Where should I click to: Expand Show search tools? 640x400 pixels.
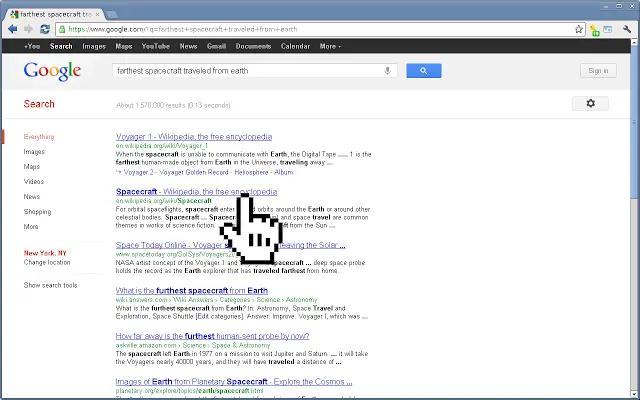point(50,285)
